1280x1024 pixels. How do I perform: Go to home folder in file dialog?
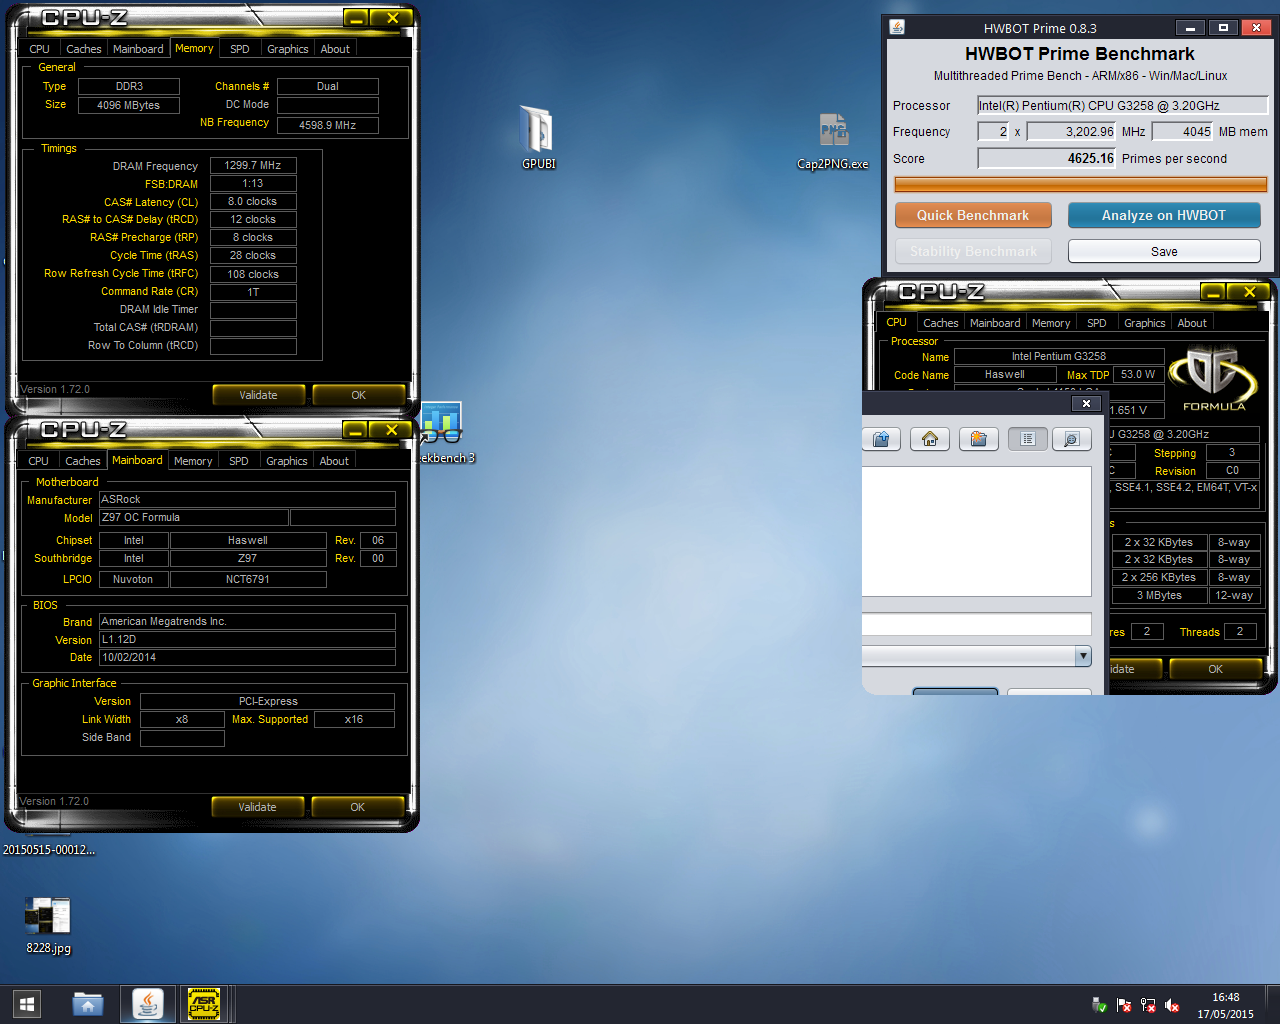click(930, 439)
